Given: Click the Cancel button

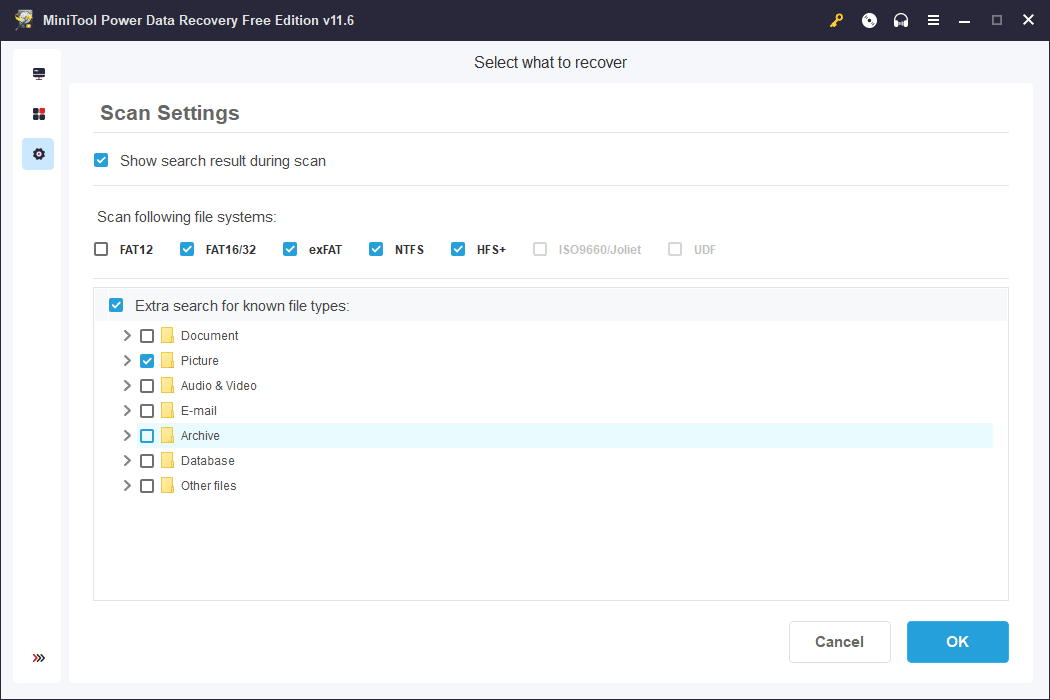Looking at the screenshot, I should (x=840, y=642).
